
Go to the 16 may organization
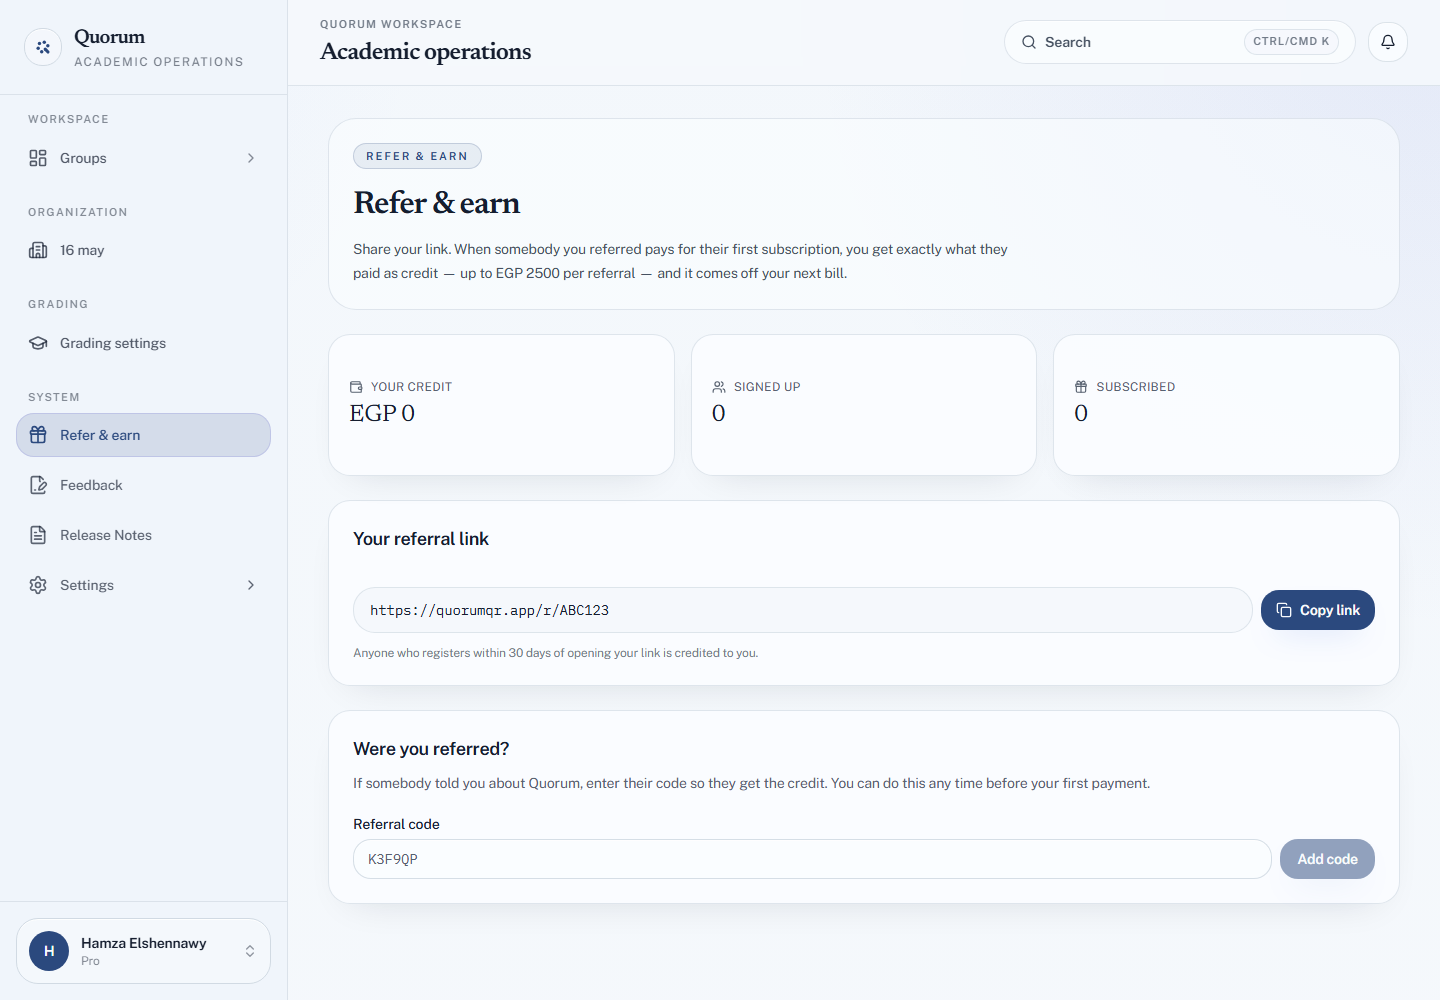[143, 250]
